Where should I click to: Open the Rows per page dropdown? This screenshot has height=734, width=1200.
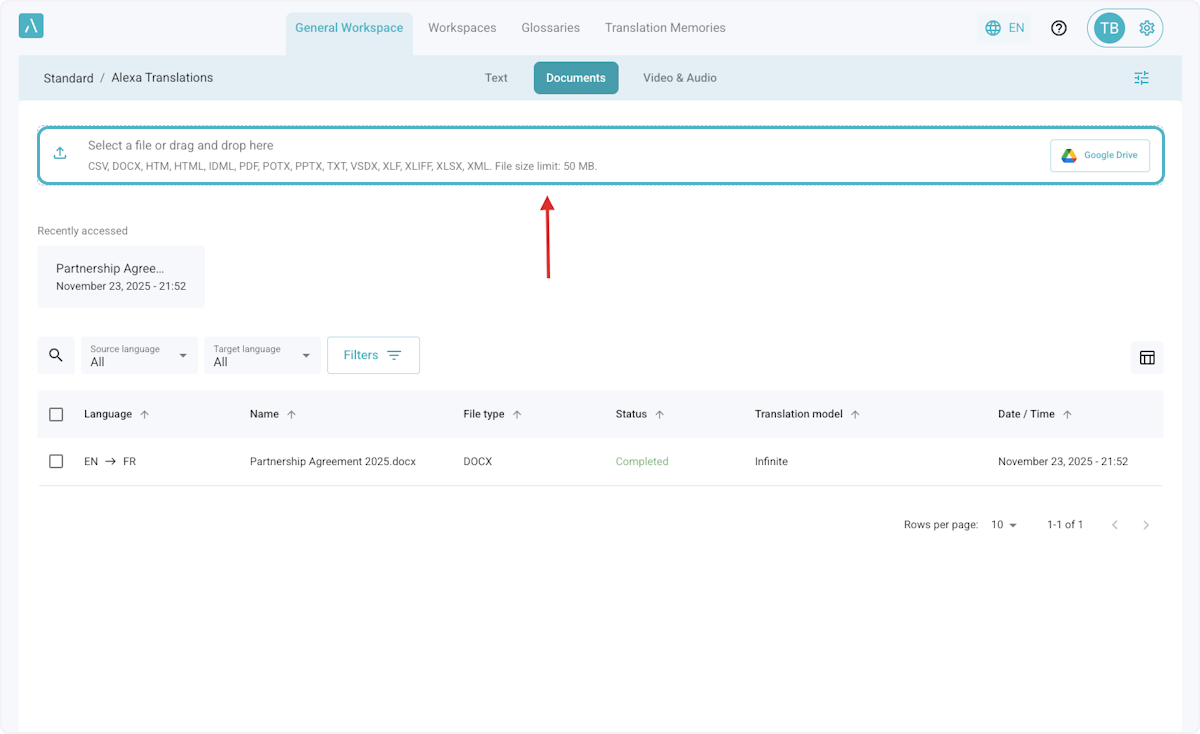(x=1003, y=525)
